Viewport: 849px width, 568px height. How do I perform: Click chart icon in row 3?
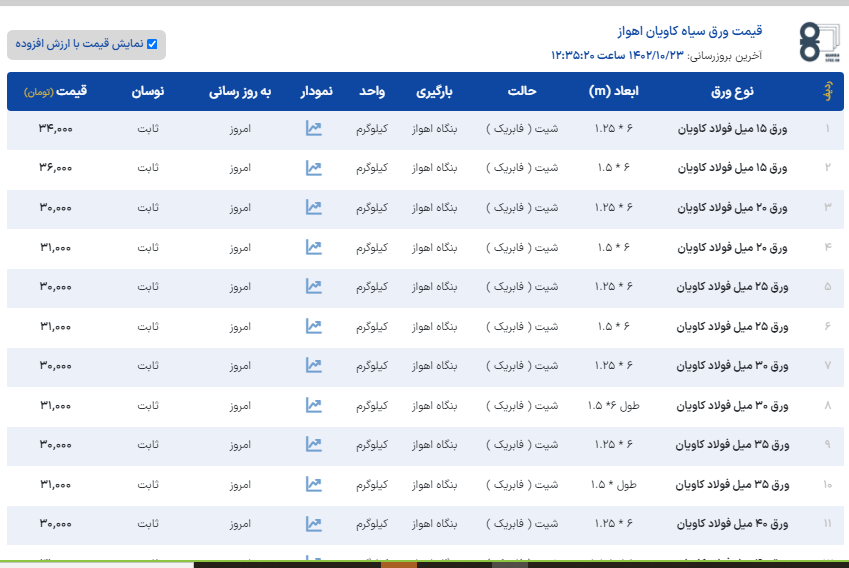313,208
